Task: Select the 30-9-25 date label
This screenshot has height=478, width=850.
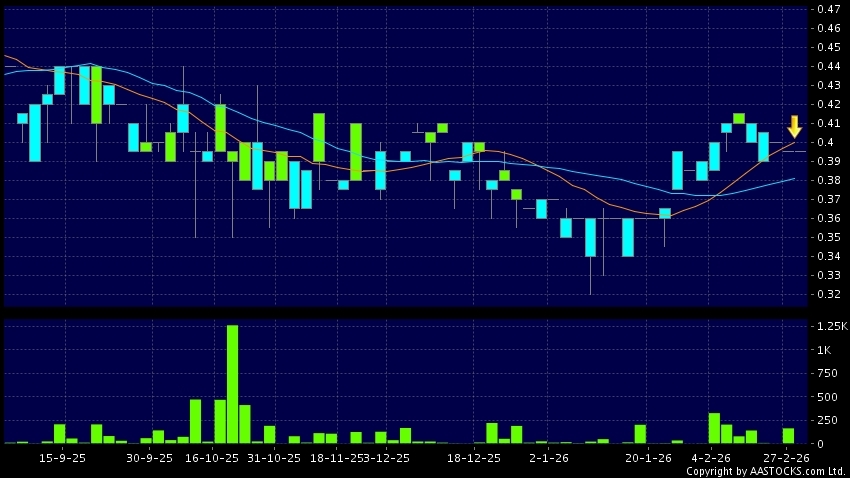Action: [x=149, y=458]
